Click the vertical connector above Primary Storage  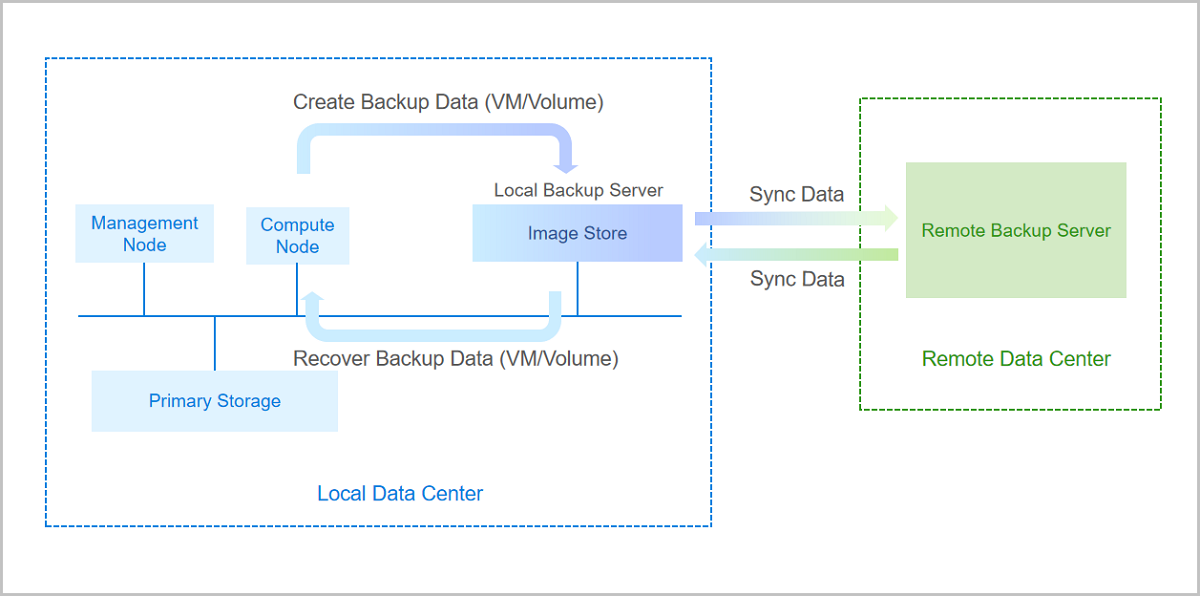[215, 343]
